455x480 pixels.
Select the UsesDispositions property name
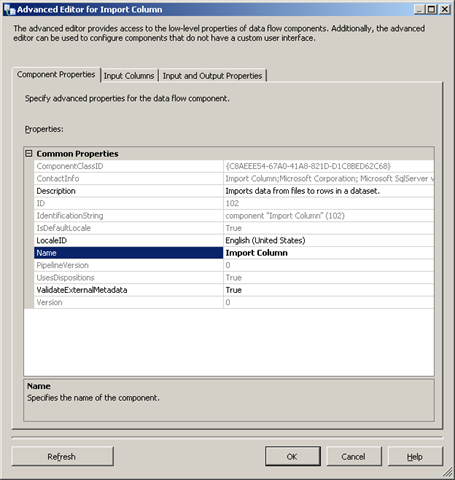point(65,277)
